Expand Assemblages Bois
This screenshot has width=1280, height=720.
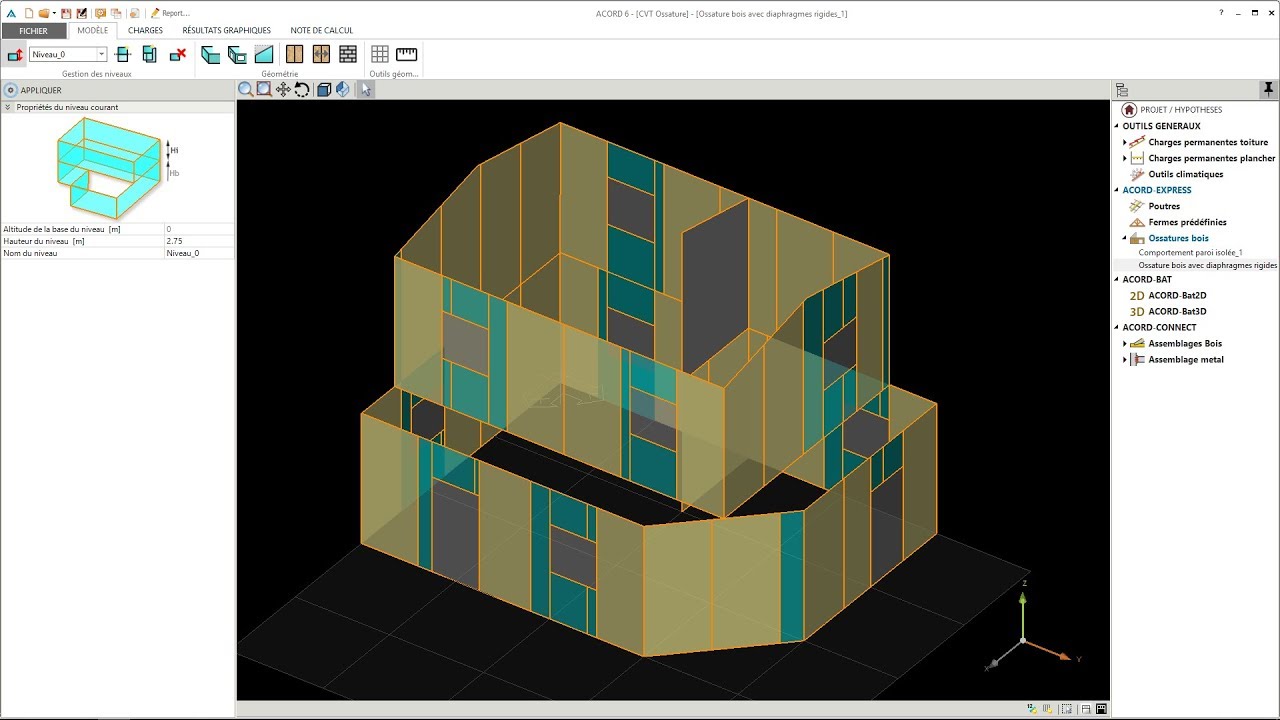pyautogui.click(x=1125, y=344)
